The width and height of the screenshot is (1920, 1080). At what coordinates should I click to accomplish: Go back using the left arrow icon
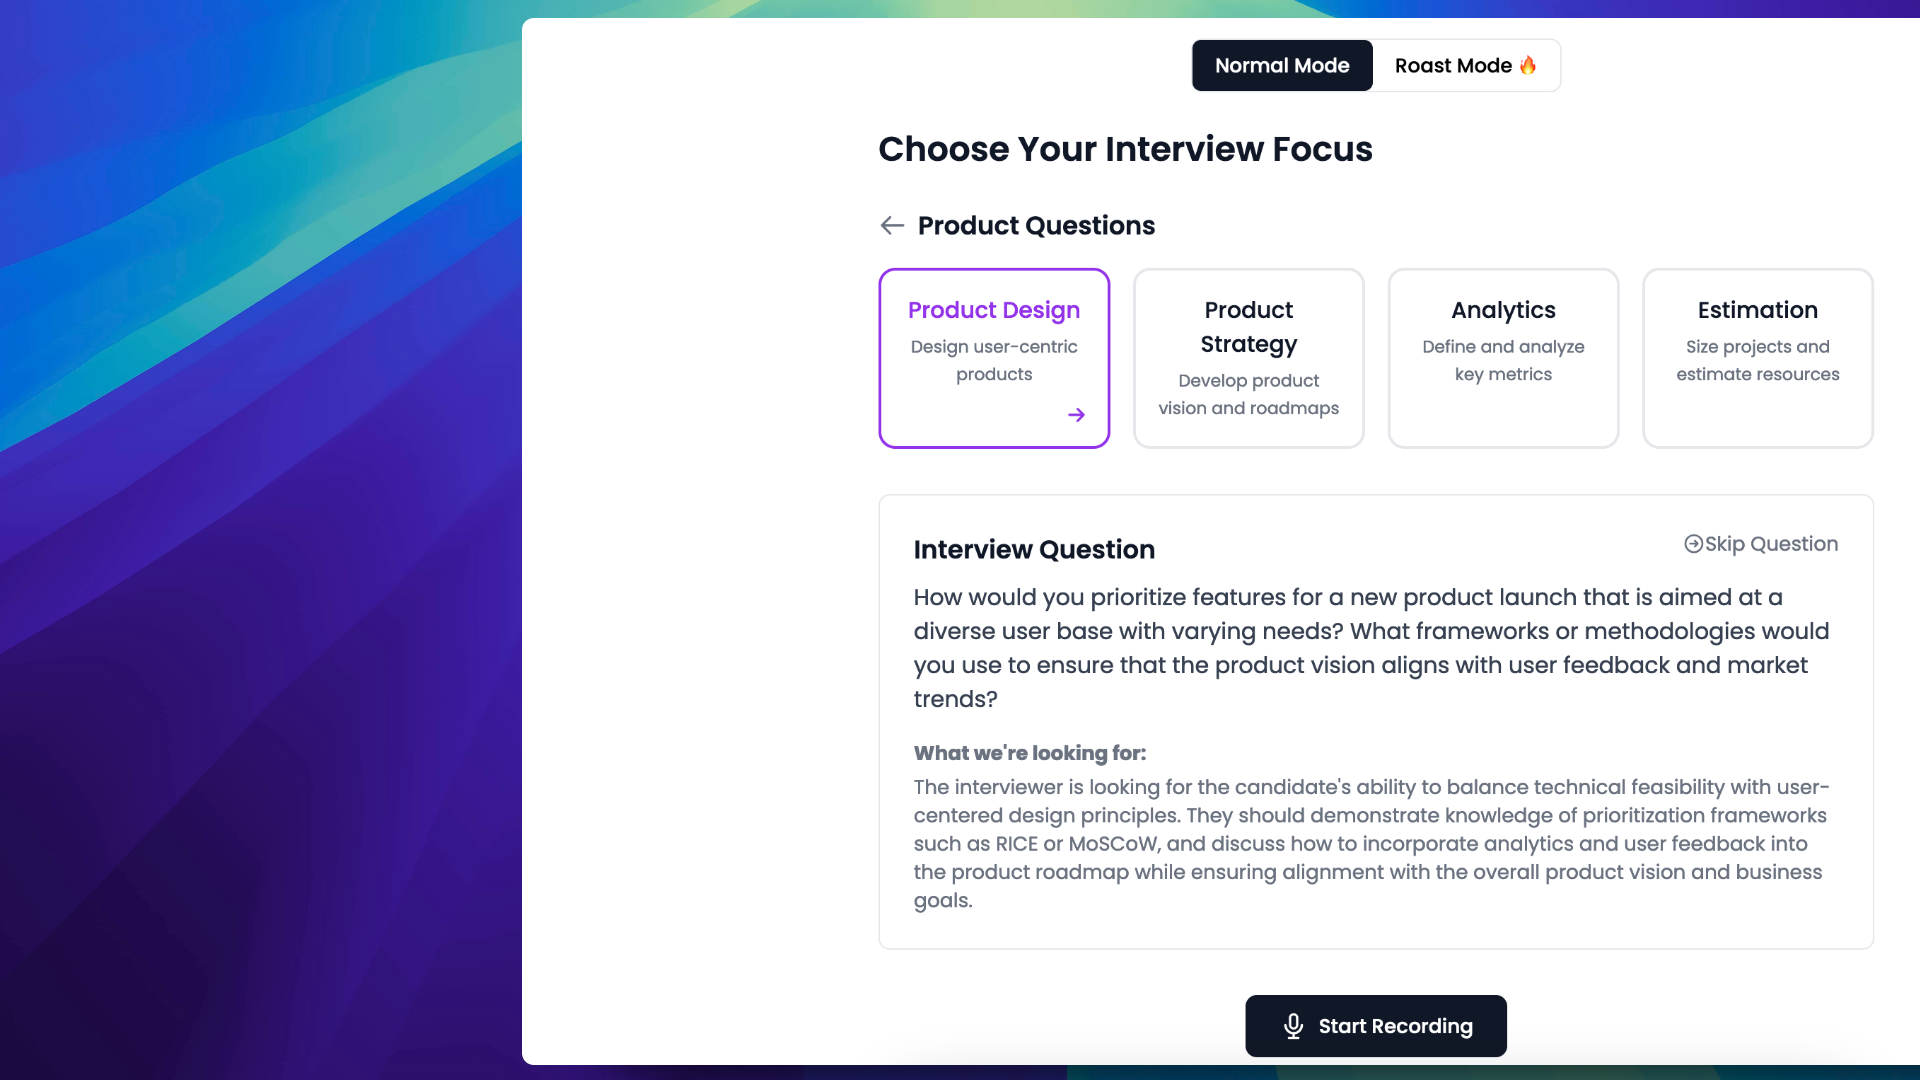tap(892, 226)
